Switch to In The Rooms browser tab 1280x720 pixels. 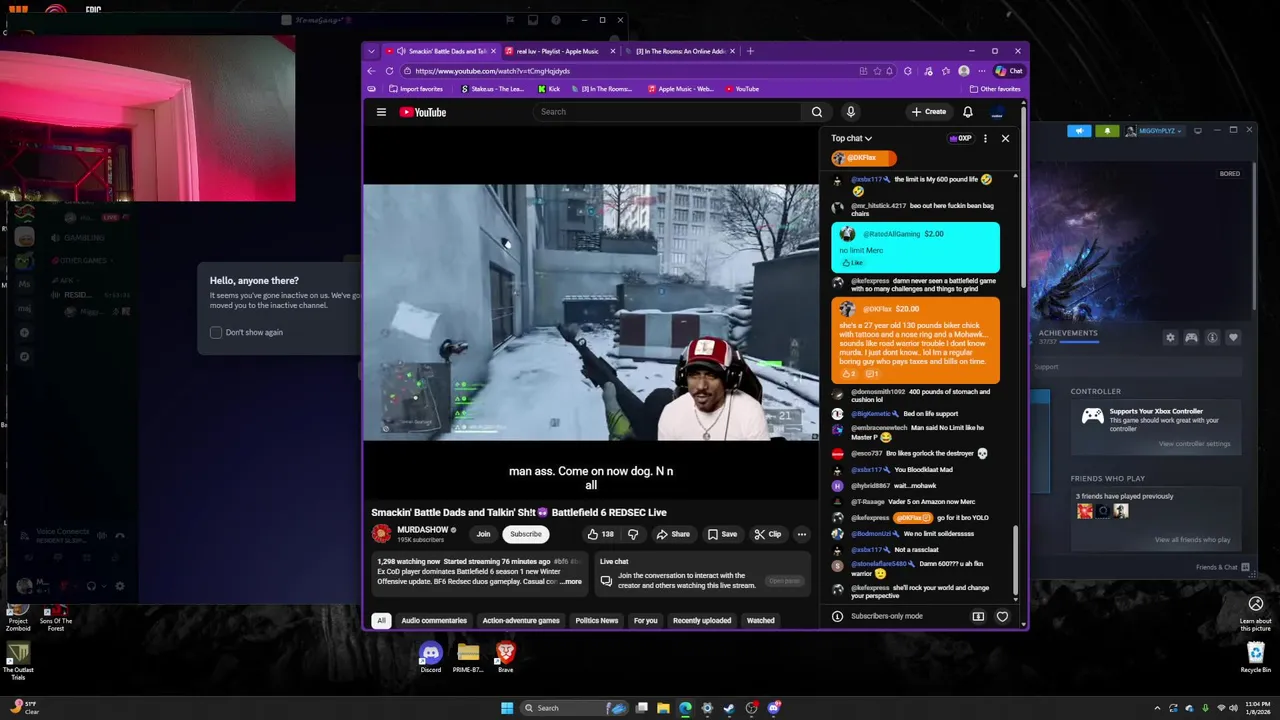[x=685, y=51]
